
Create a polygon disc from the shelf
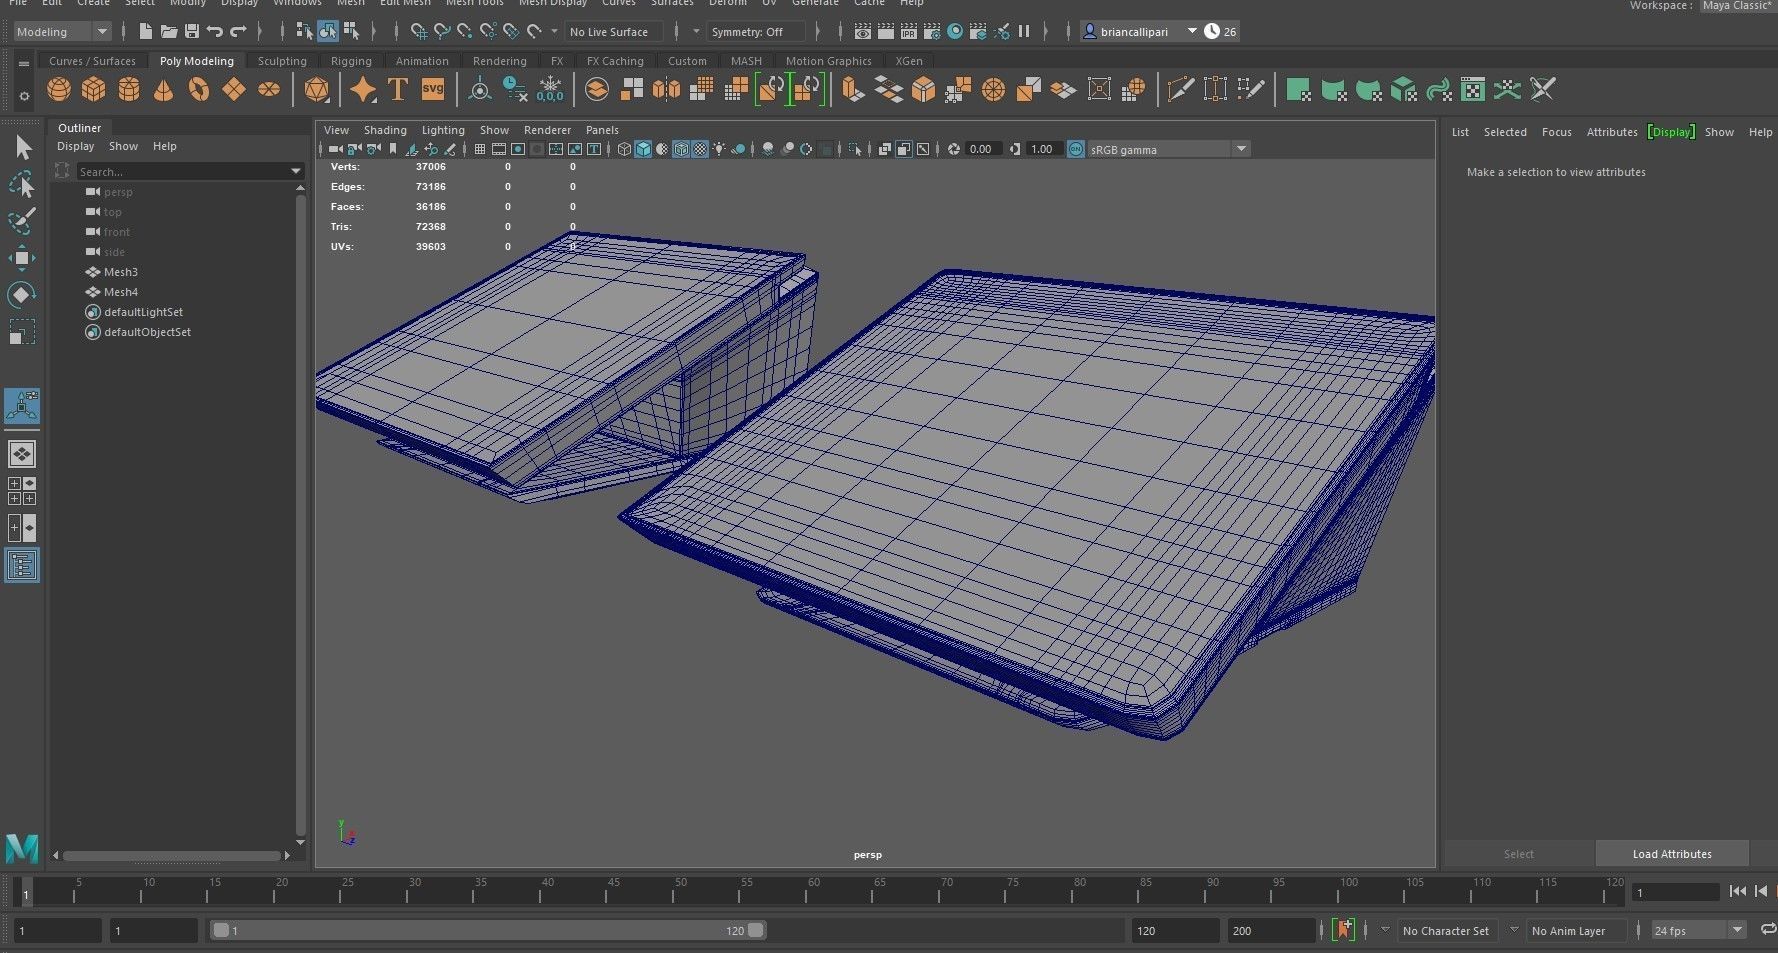[269, 90]
